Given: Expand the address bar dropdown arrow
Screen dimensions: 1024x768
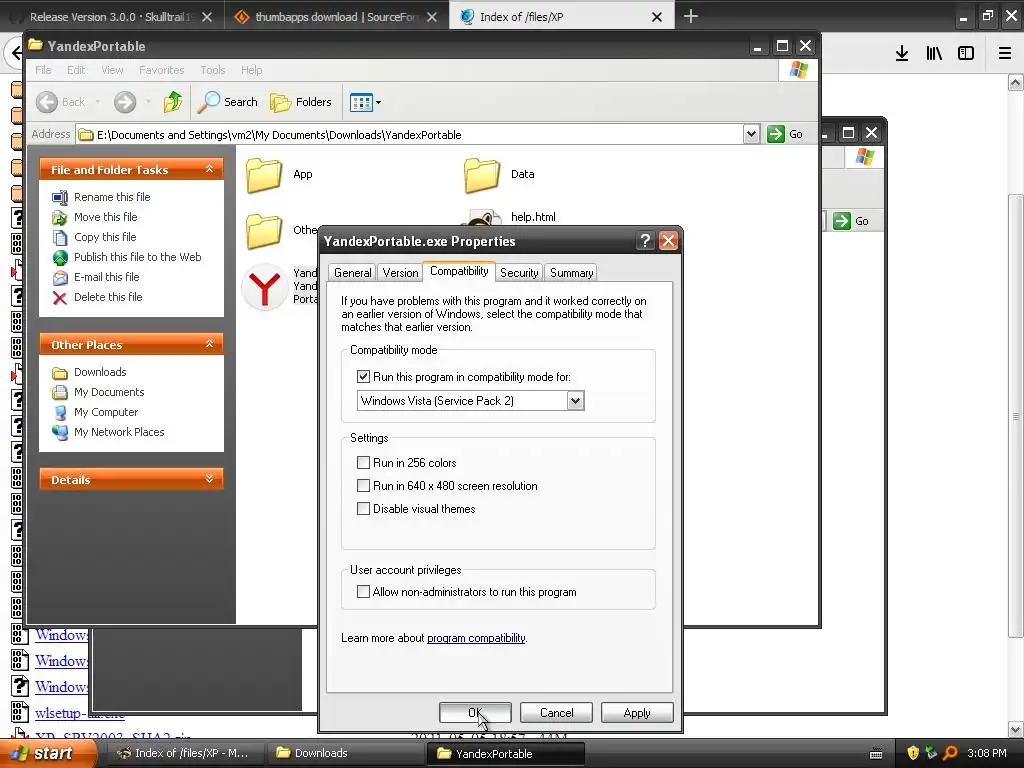Looking at the screenshot, I should [x=751, y=134].
